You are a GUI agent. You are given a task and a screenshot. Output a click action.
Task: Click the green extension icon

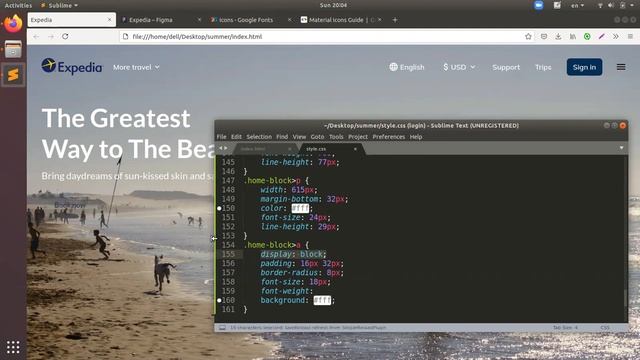587,37
